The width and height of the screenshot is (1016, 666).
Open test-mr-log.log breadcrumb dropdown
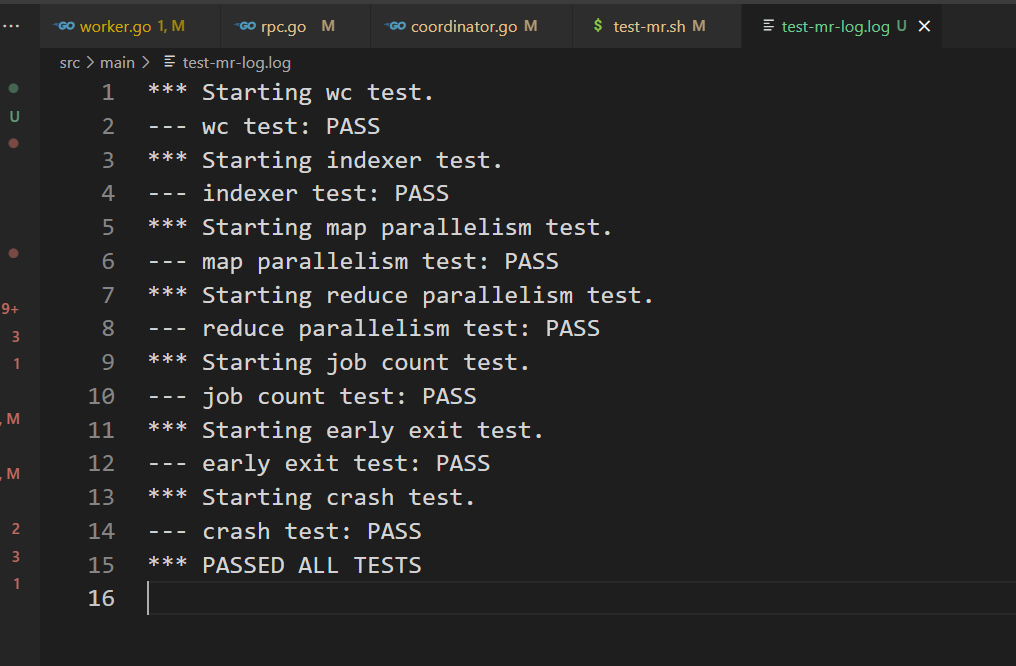pyautogui.click(x=236, y=62)
